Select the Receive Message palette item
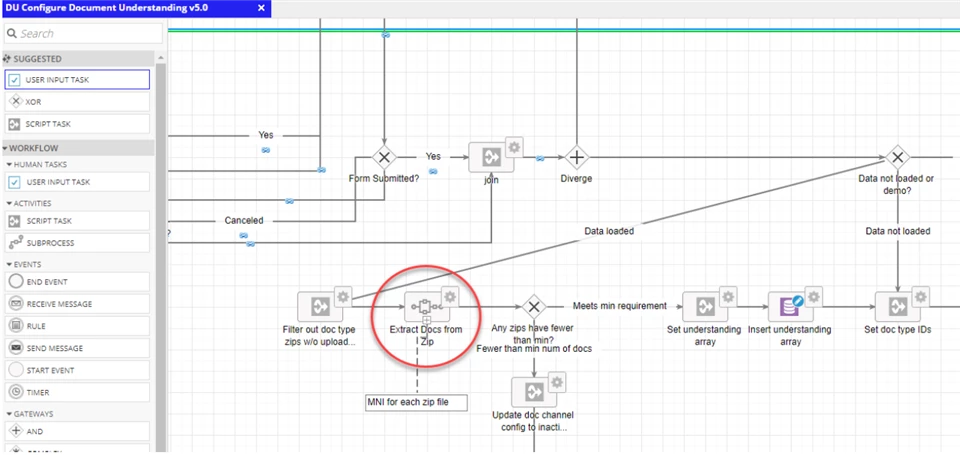960x455 pixels. pos(77,304)
